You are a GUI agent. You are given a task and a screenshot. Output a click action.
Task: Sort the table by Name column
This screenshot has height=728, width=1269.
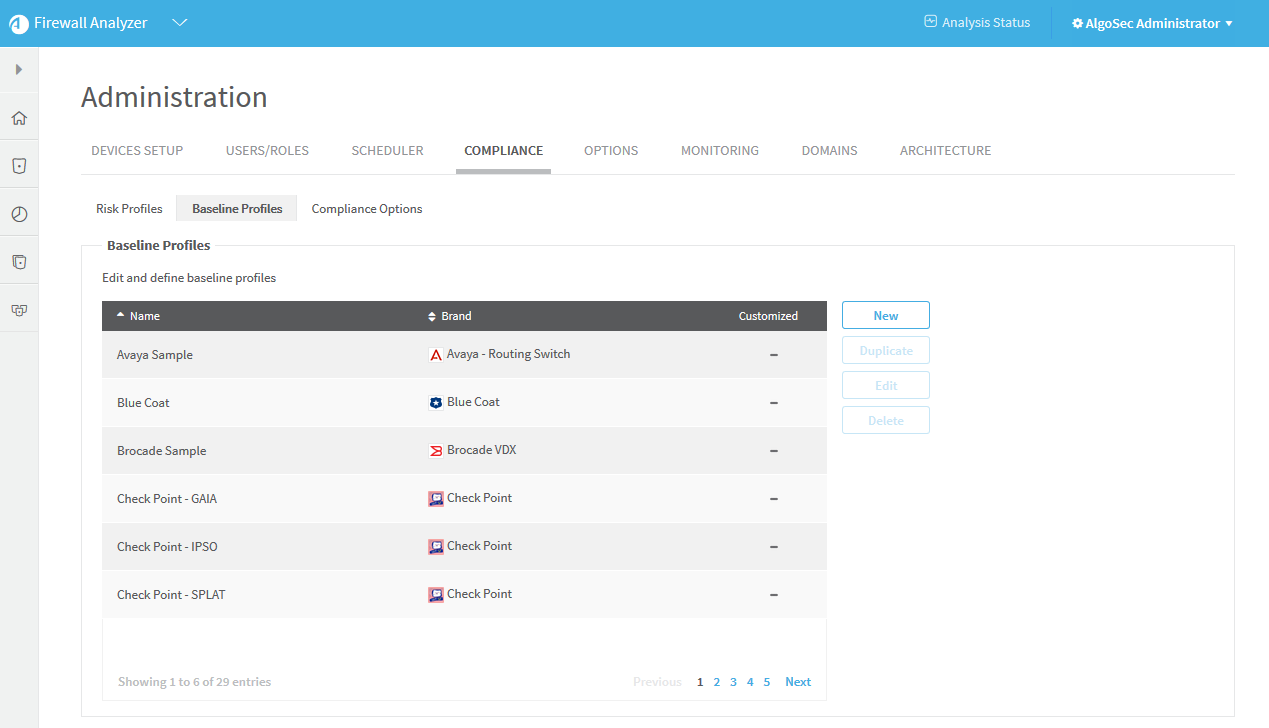coord(144,316)
